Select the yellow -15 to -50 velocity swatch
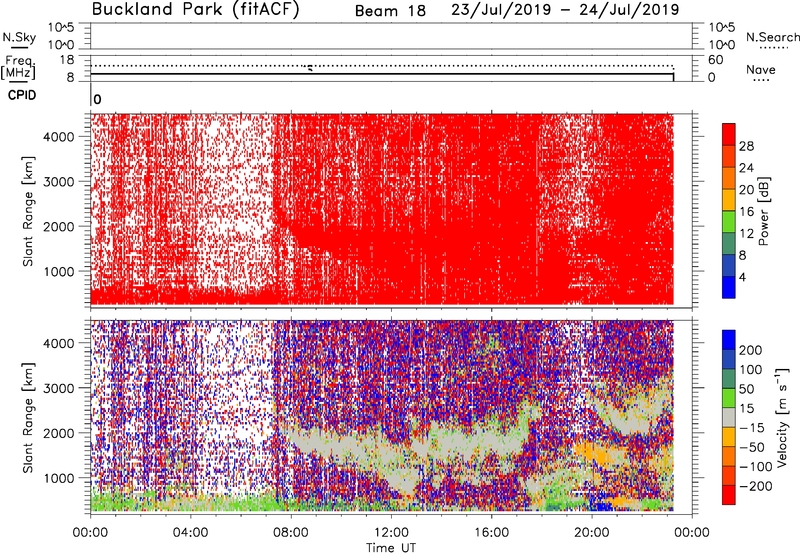Image resolution: width=800 pixels, height=554 pixels. point(729,437)
